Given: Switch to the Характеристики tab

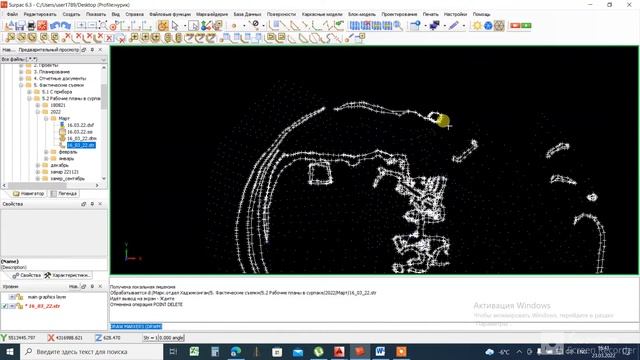Looking at the screenshot, I should tap(68, 275).
